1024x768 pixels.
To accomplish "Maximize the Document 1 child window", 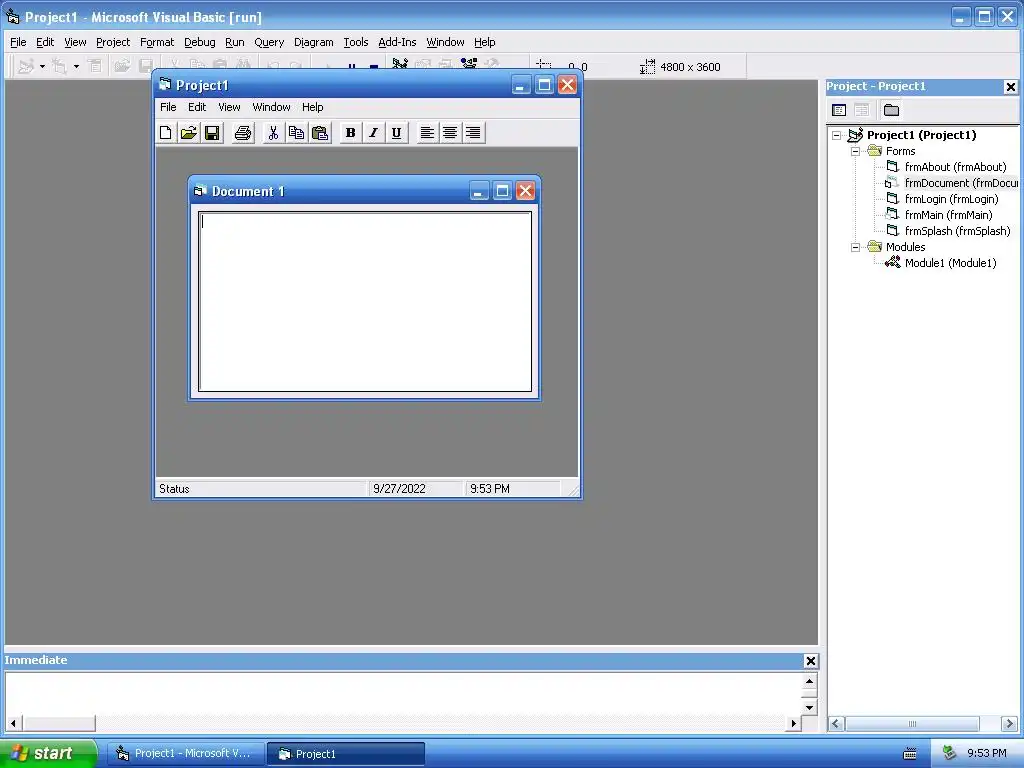I will coord(502,191).
